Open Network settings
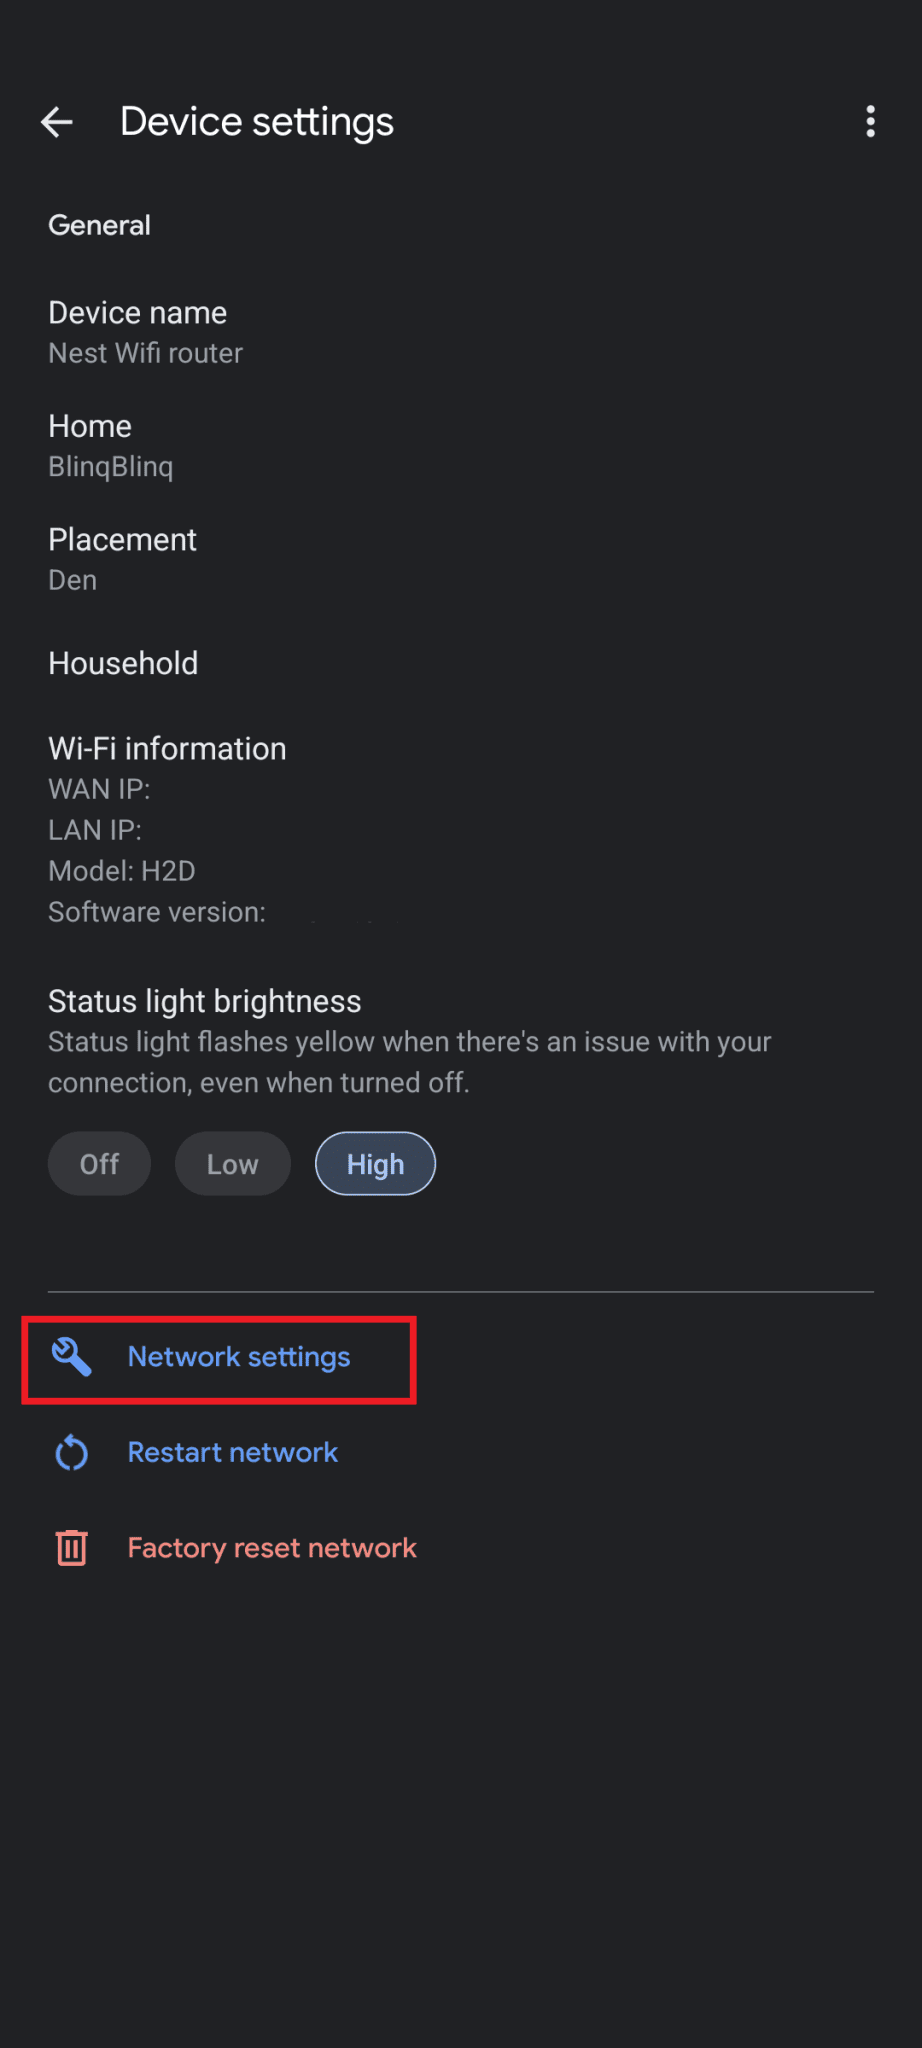This screenshot has height=2048, width=922. (239, 1357)
